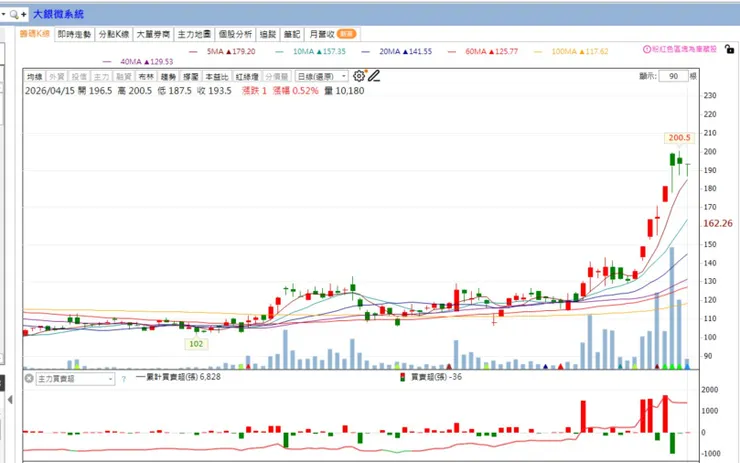Image resolution: width=740 pixels, height=463 pixels.
Task: Toggle 融資 overlay button
Action: 124,76
